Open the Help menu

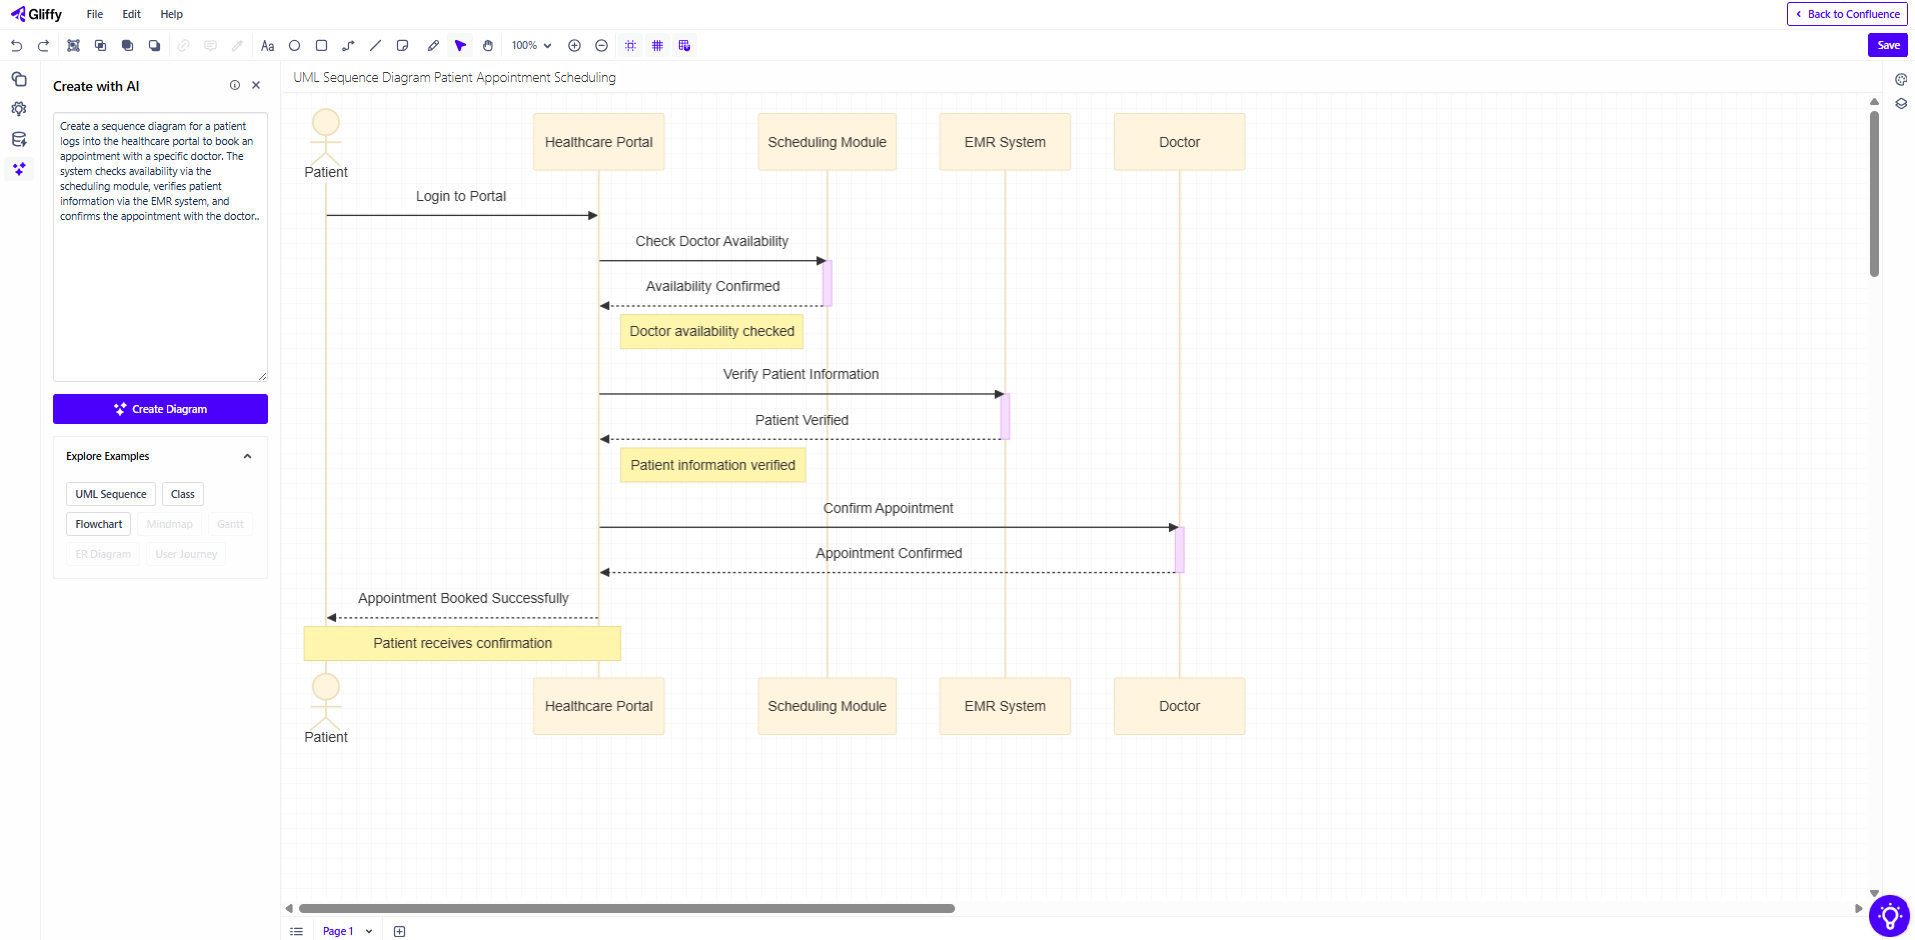coord(172,14)
